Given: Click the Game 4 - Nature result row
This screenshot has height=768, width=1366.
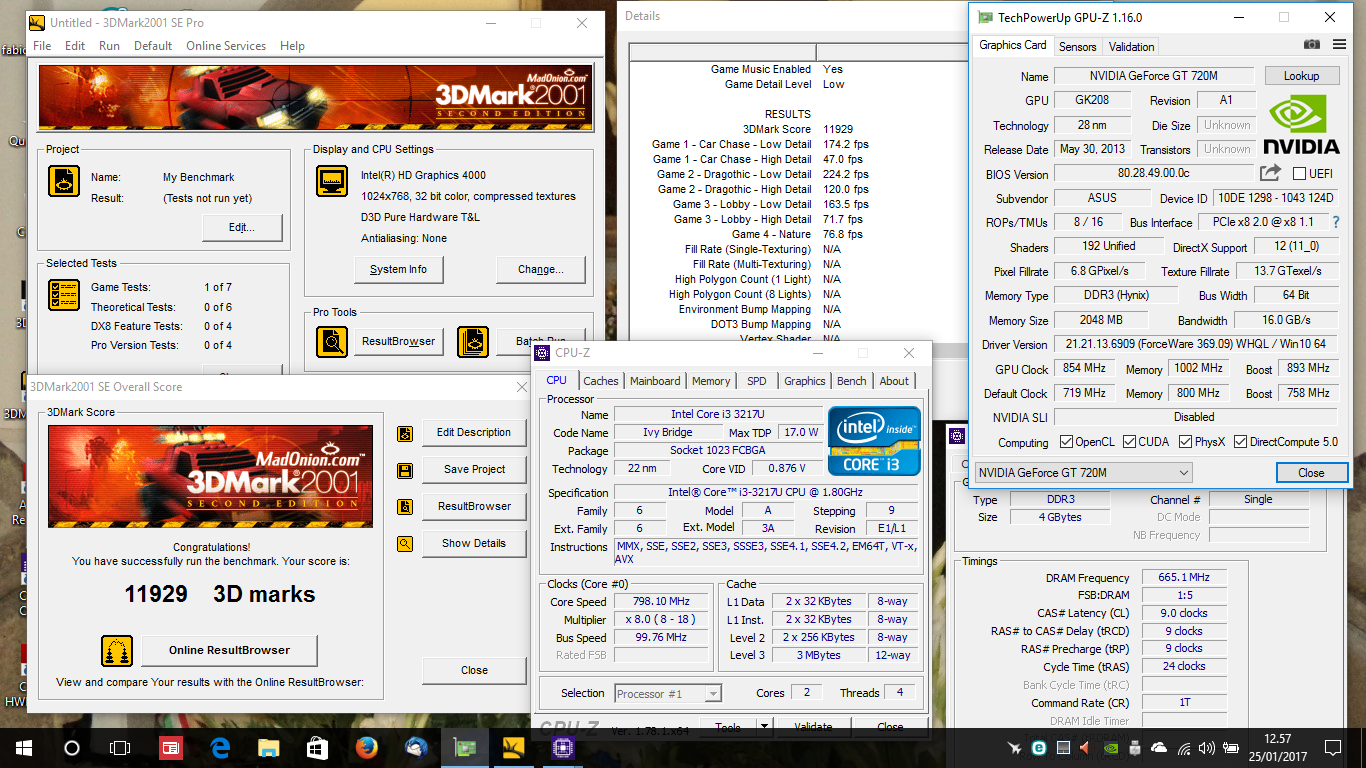Looking at the screenshot, I should 797,234.
